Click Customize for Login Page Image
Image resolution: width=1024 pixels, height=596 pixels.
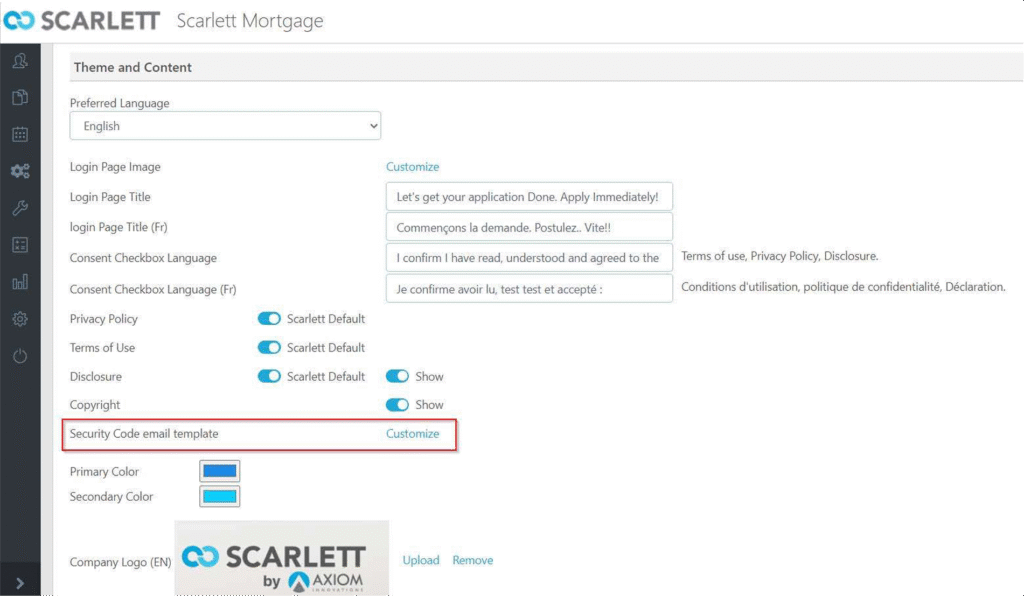412,166
